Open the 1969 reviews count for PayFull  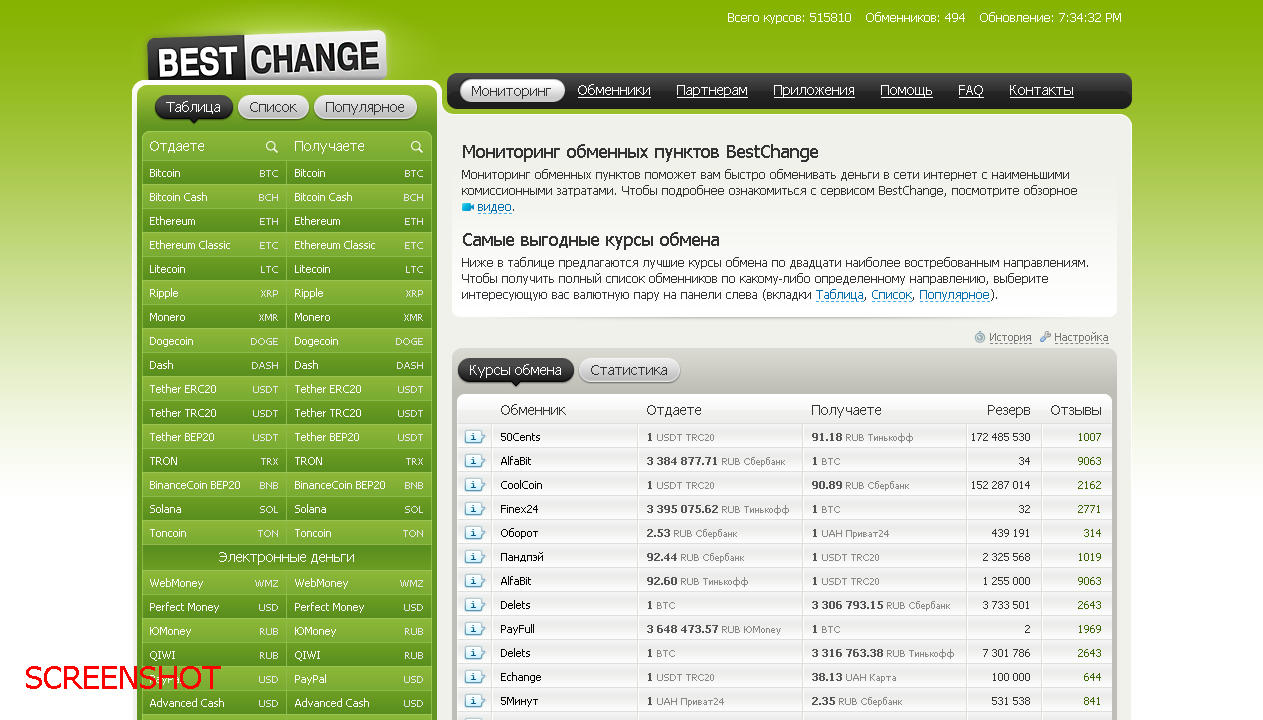click(x=1089, y=629)
